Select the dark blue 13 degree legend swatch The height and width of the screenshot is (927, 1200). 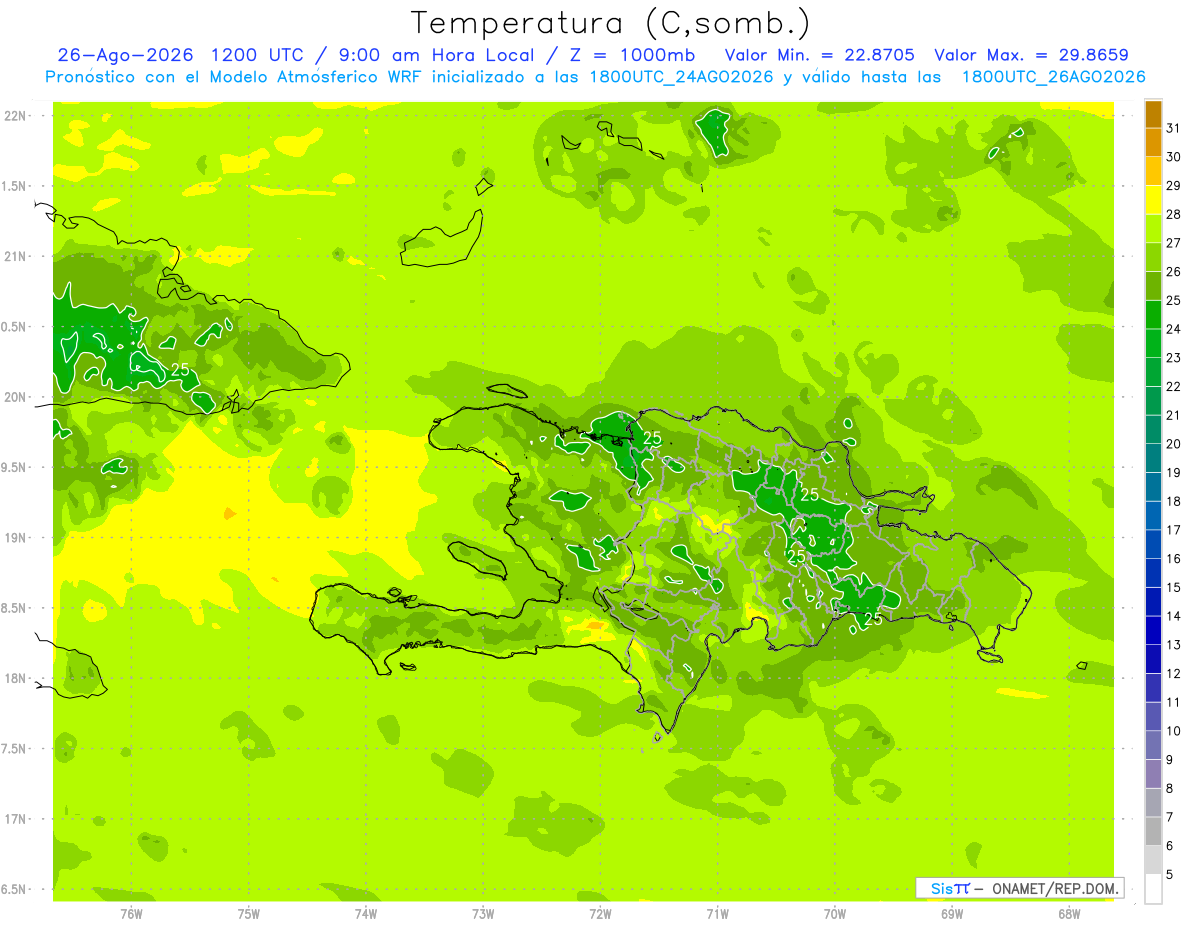click(x=1153, y=630)
